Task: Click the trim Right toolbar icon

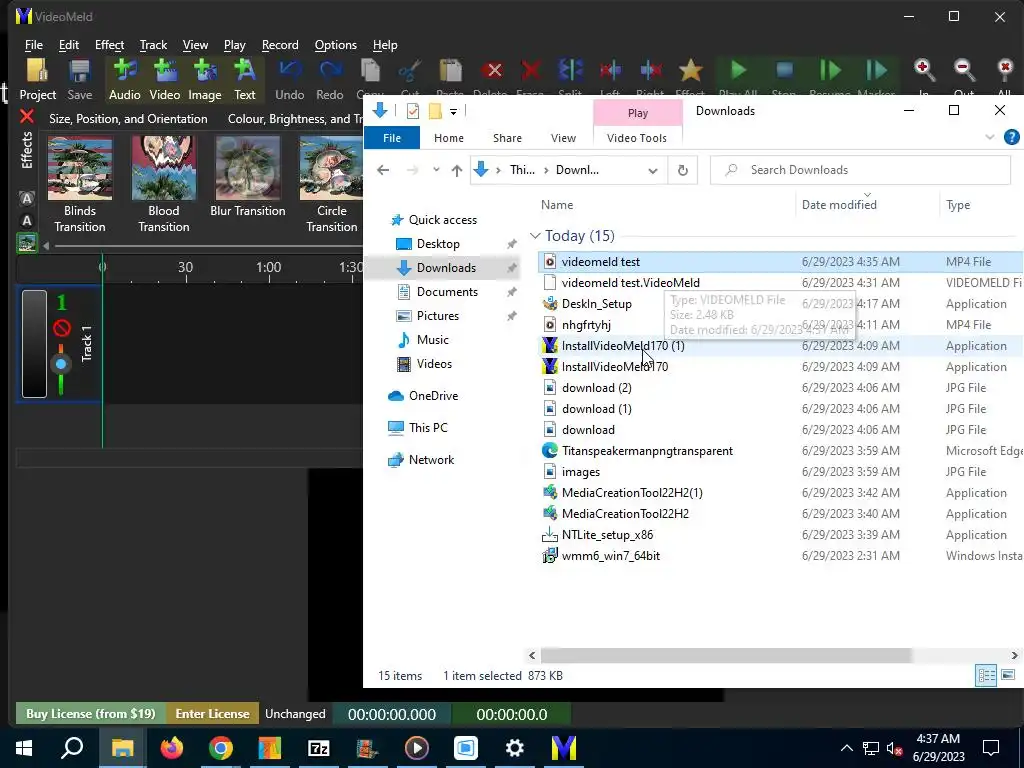Action: 650,71
